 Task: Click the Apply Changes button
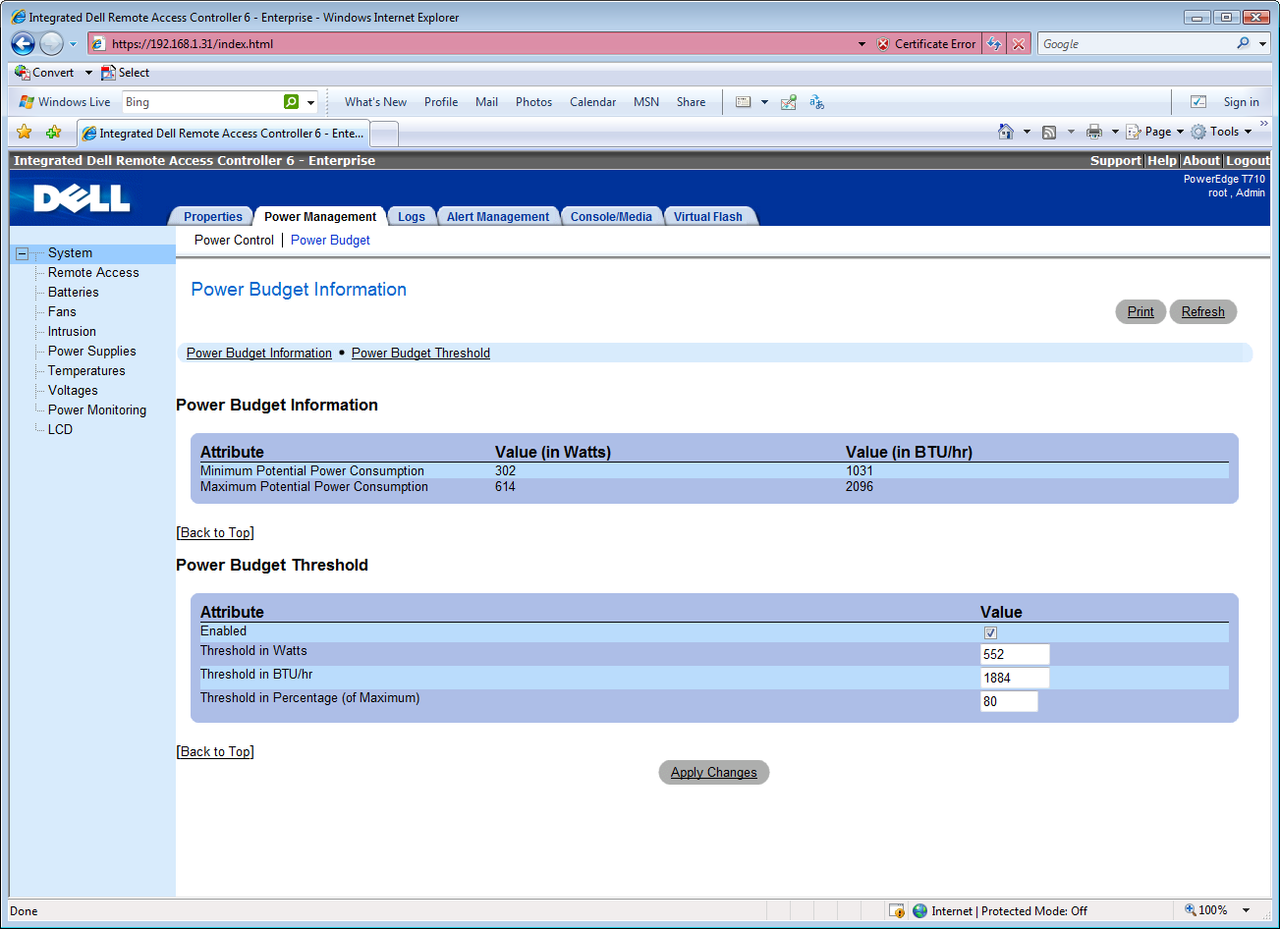click(714, 772)
